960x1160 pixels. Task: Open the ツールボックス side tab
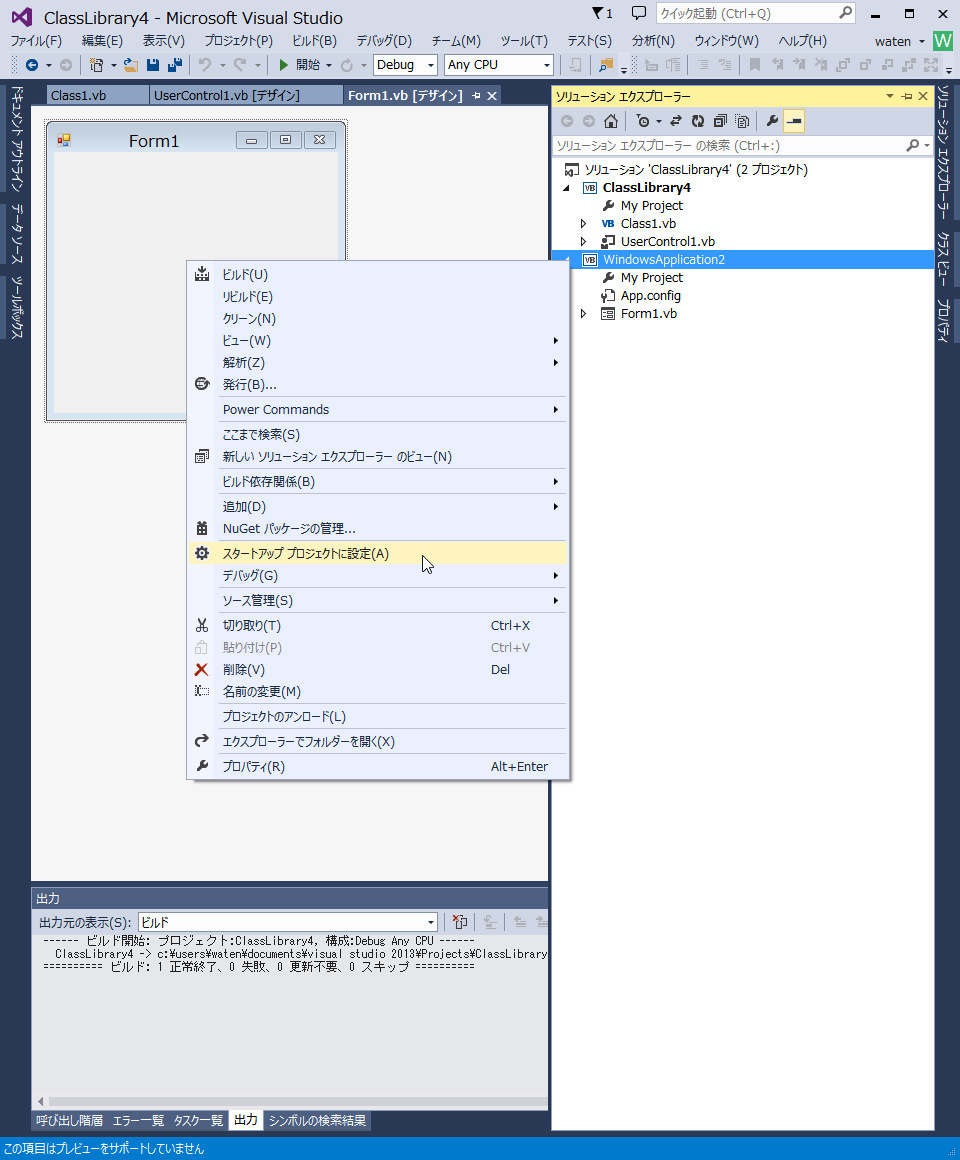16,307
